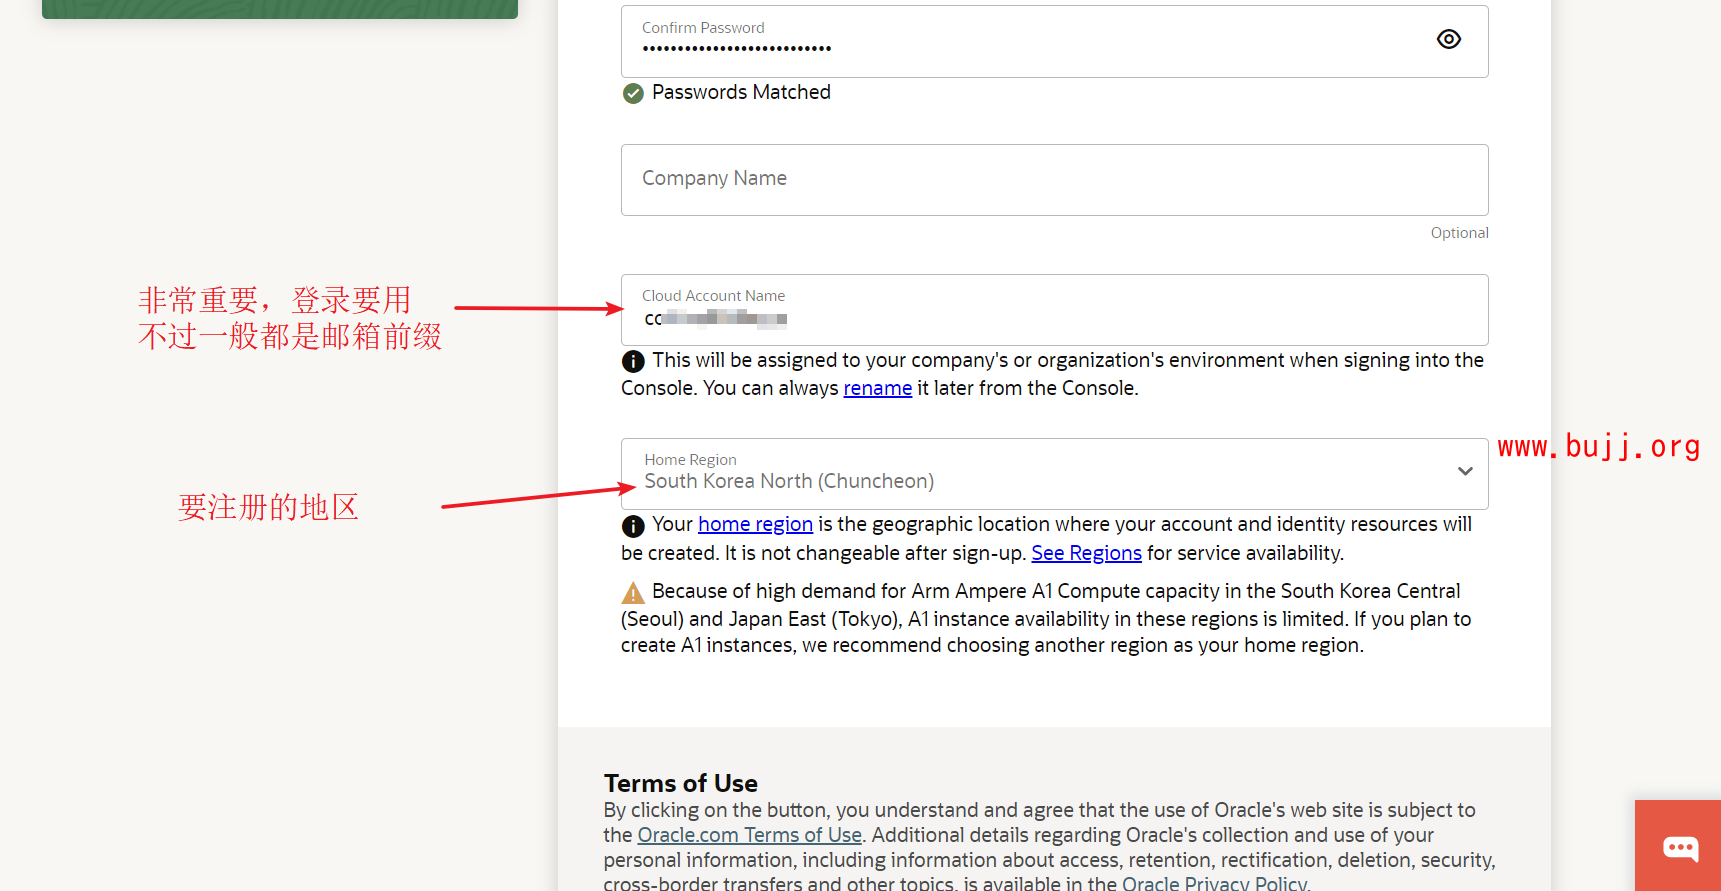Open the red chat support button

pos(1680,848)
